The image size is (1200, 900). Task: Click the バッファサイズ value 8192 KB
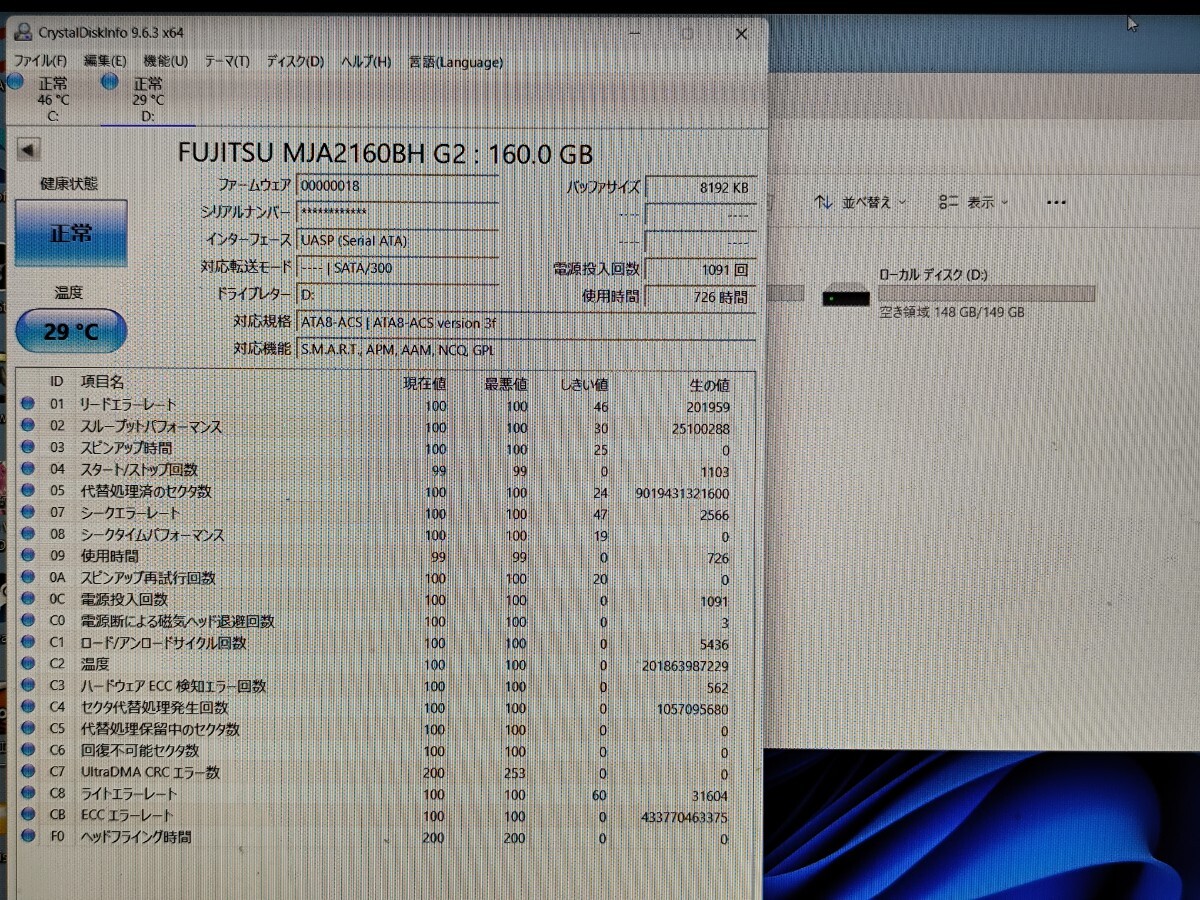pyautogui.click(x=700, y=187)
